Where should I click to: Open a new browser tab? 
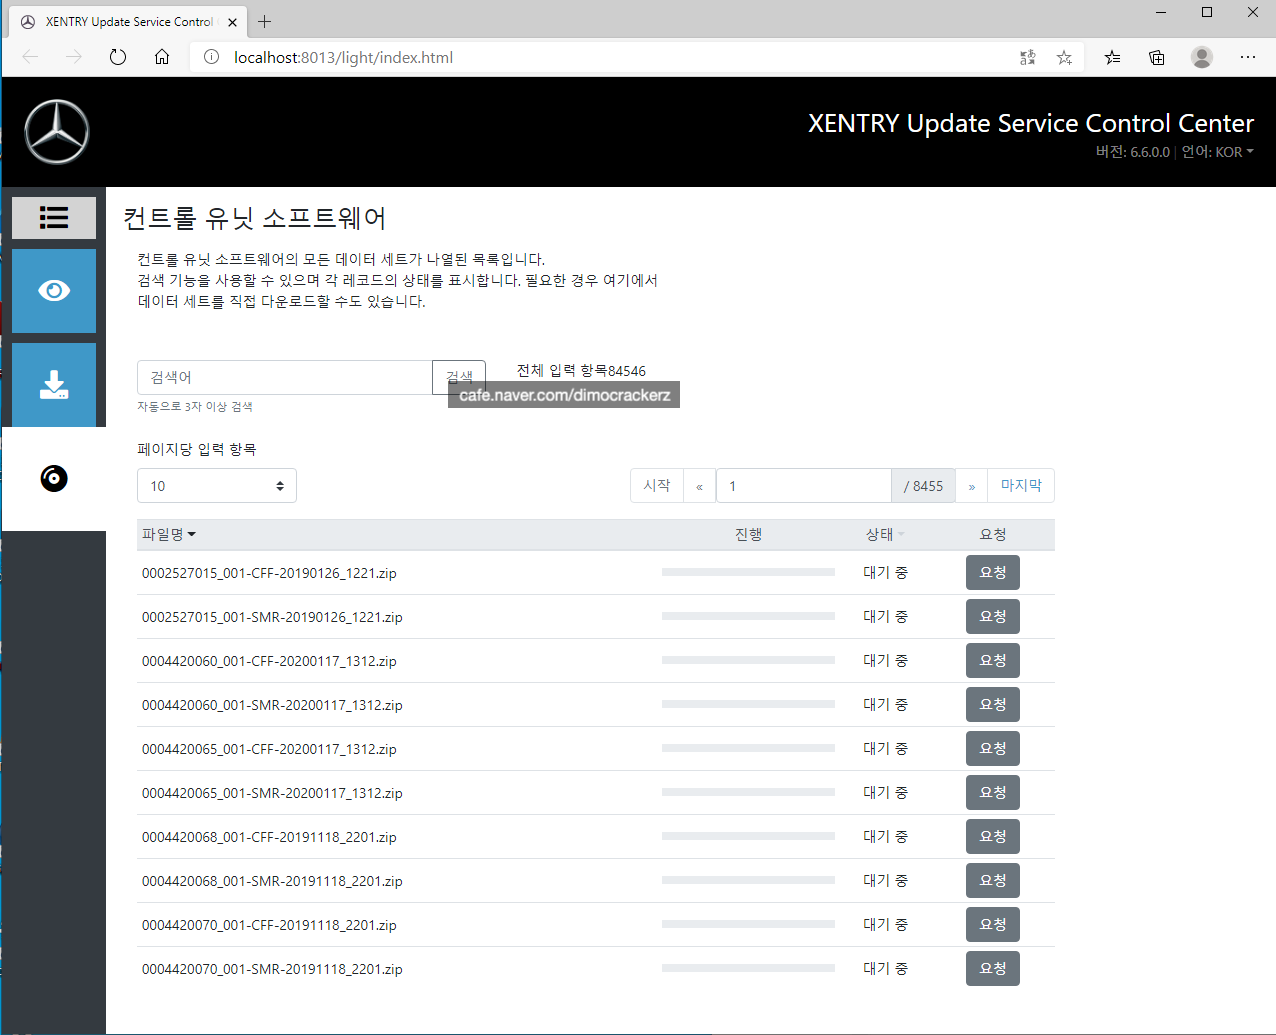pos(264,21)
